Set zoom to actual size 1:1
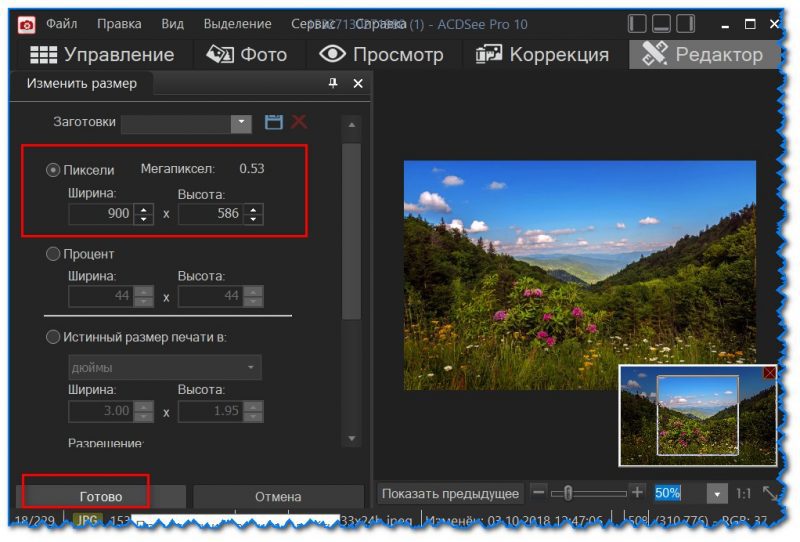The width and height of the screenshot is (800, 542). click(743, 494)
